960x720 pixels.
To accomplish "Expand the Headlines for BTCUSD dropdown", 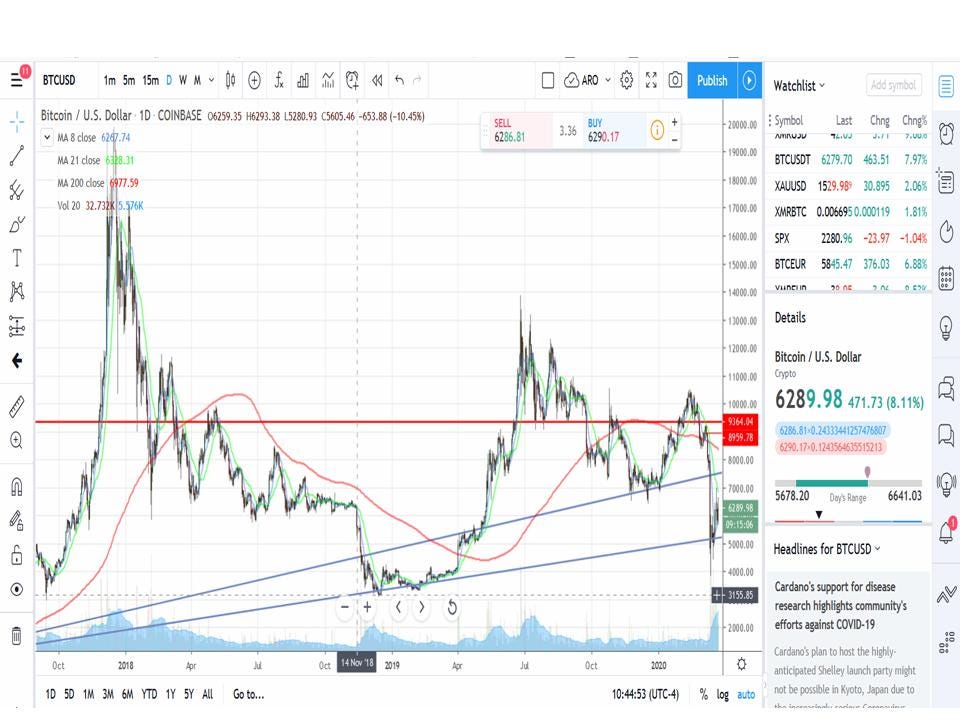I will point(826,549).
